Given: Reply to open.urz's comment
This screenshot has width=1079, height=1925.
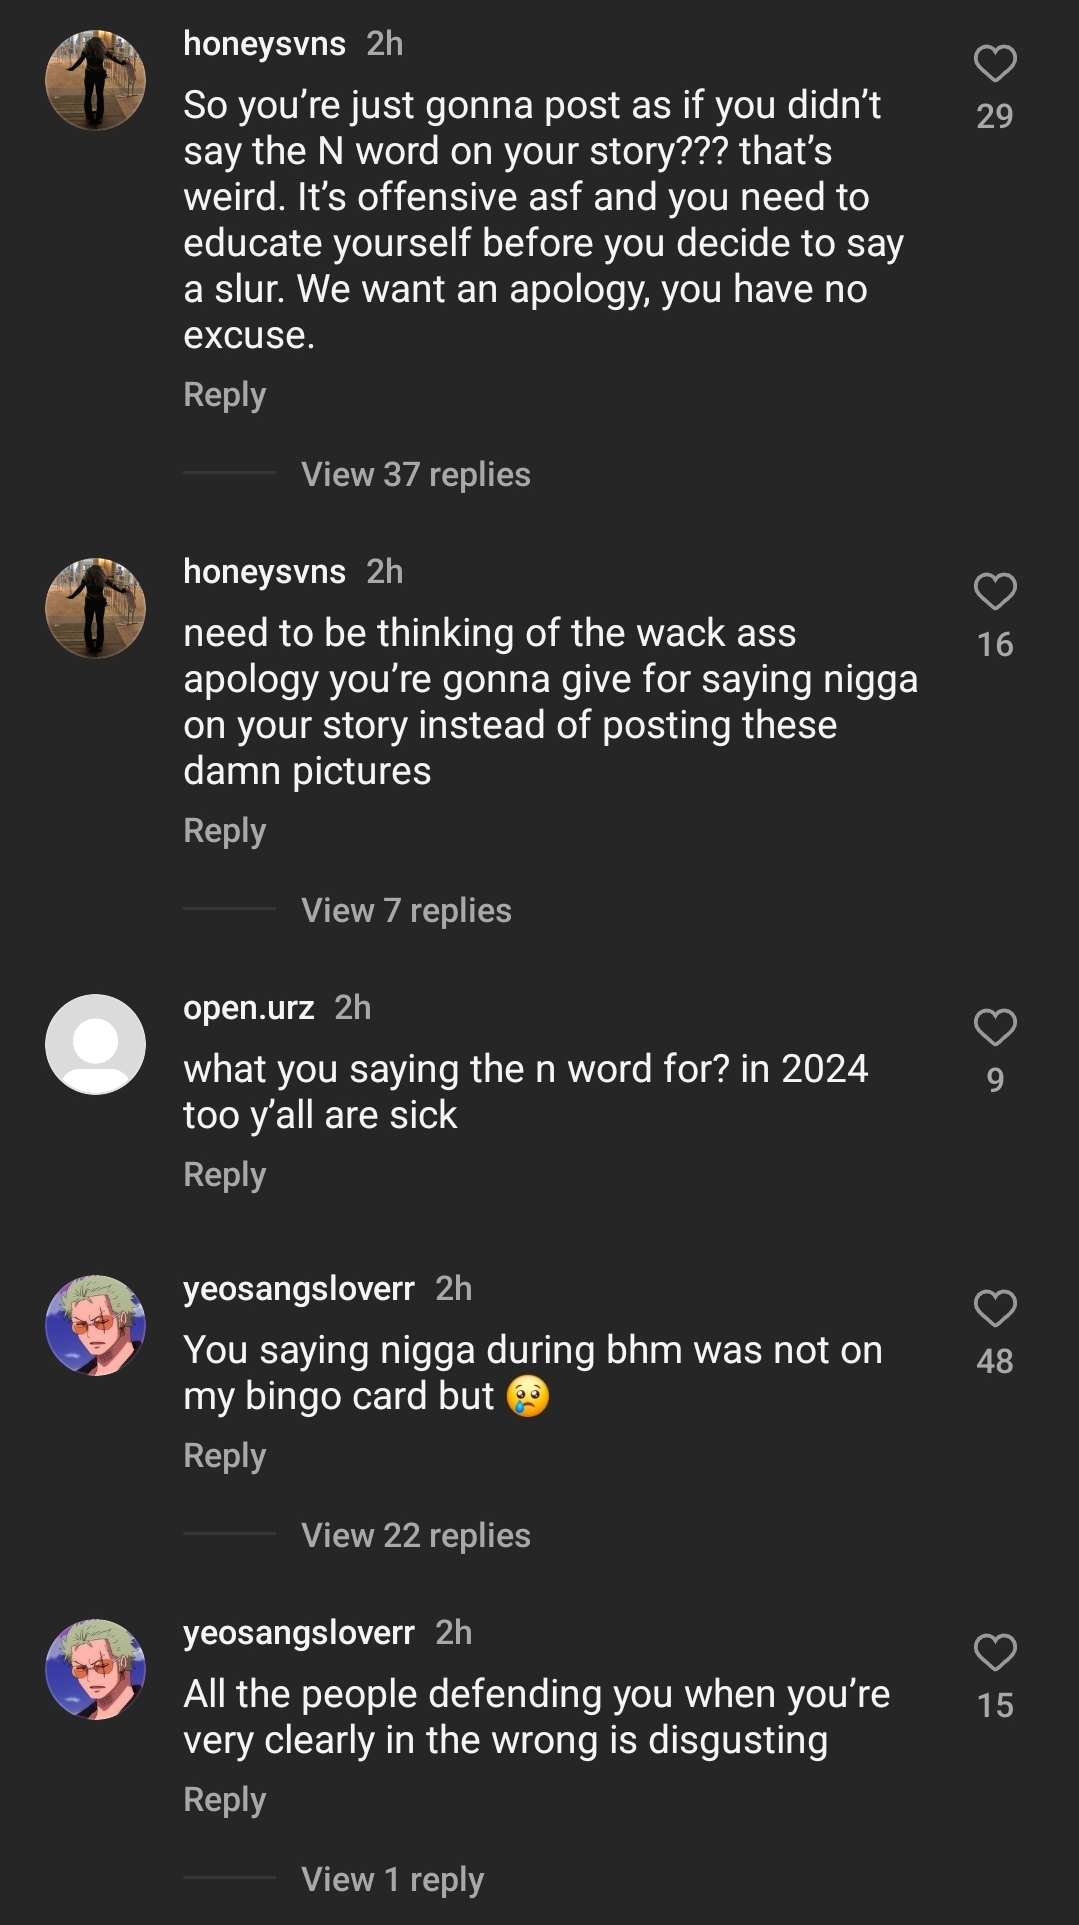Looking at the screenshot, I should click(224, 1175).
